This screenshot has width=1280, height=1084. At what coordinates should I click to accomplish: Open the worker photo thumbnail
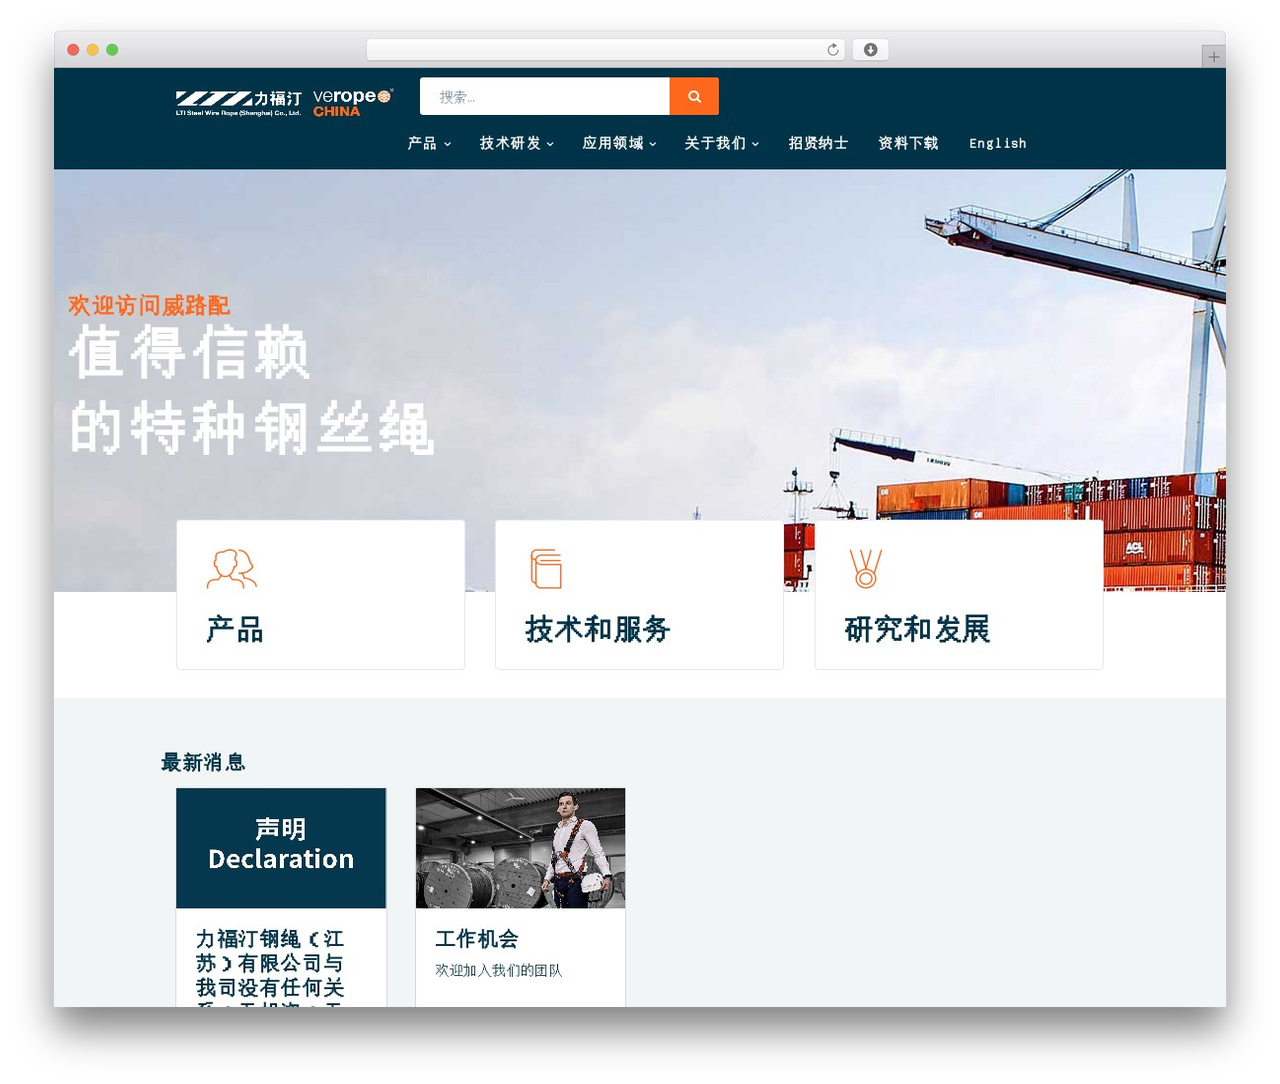(520, 848)
